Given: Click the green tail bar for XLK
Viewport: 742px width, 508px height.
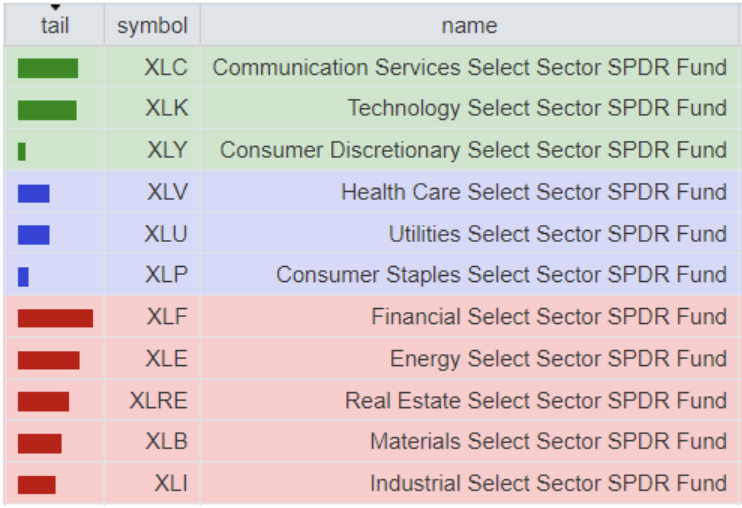Looking at the screenshot, I should pyautogui.click(x=47, y=109).
